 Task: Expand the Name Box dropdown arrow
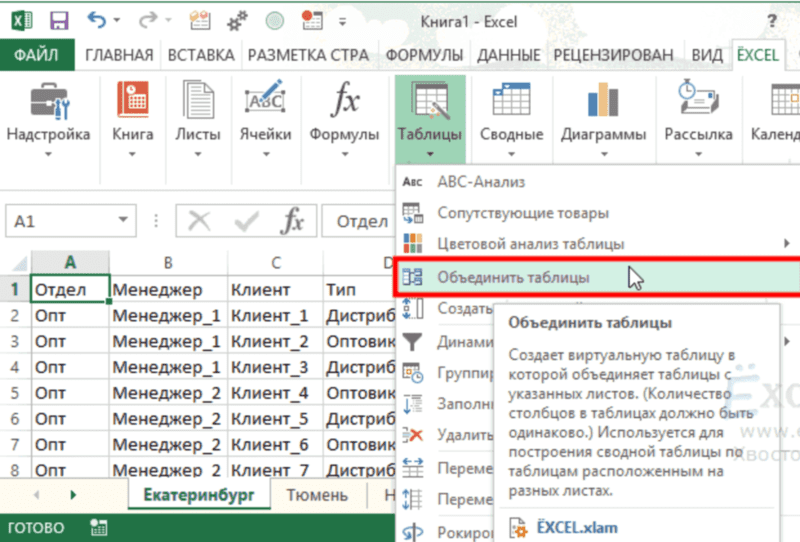(x=124, y=221)
